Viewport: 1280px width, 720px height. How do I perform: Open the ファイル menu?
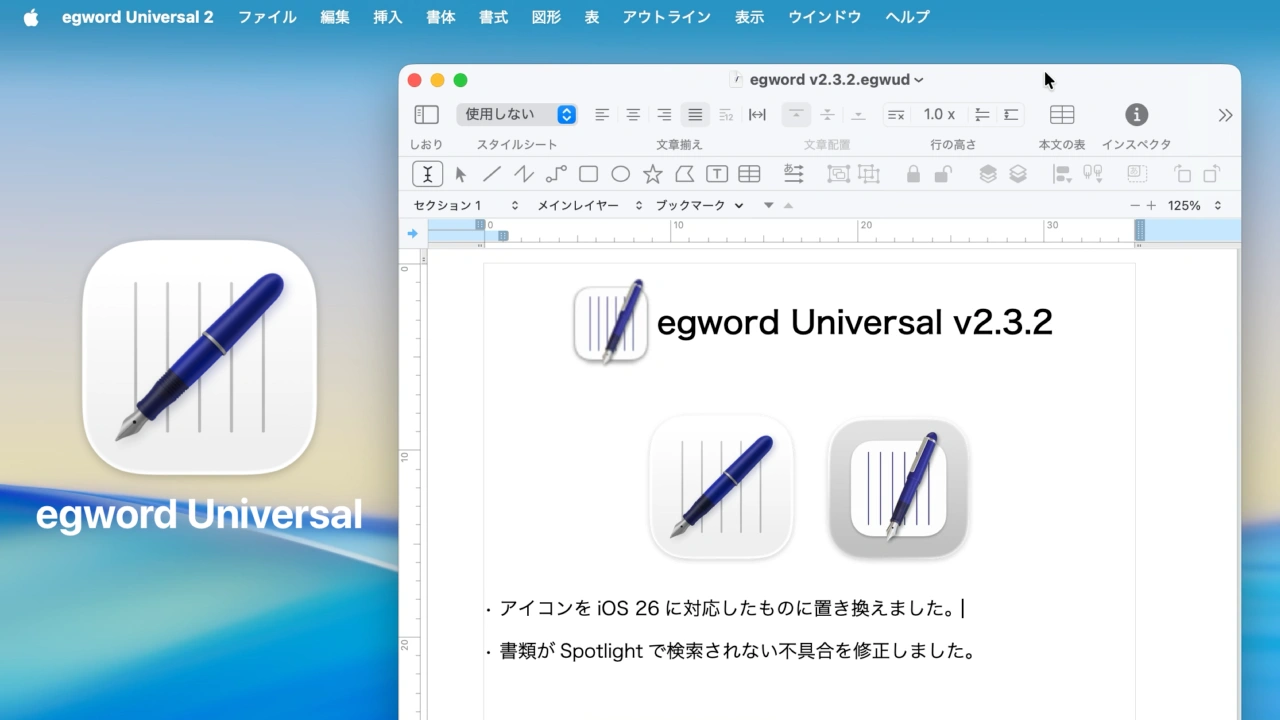pos(267,17)
